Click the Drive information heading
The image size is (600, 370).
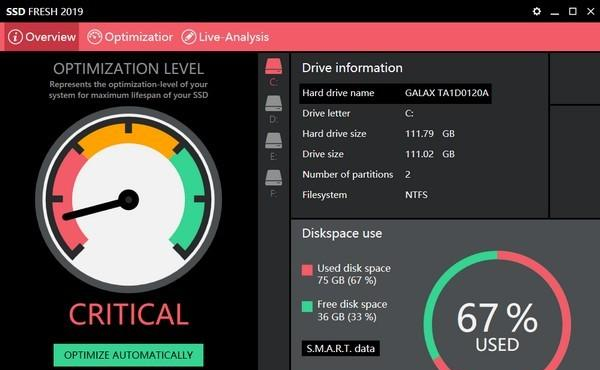(x=352, y=68)
